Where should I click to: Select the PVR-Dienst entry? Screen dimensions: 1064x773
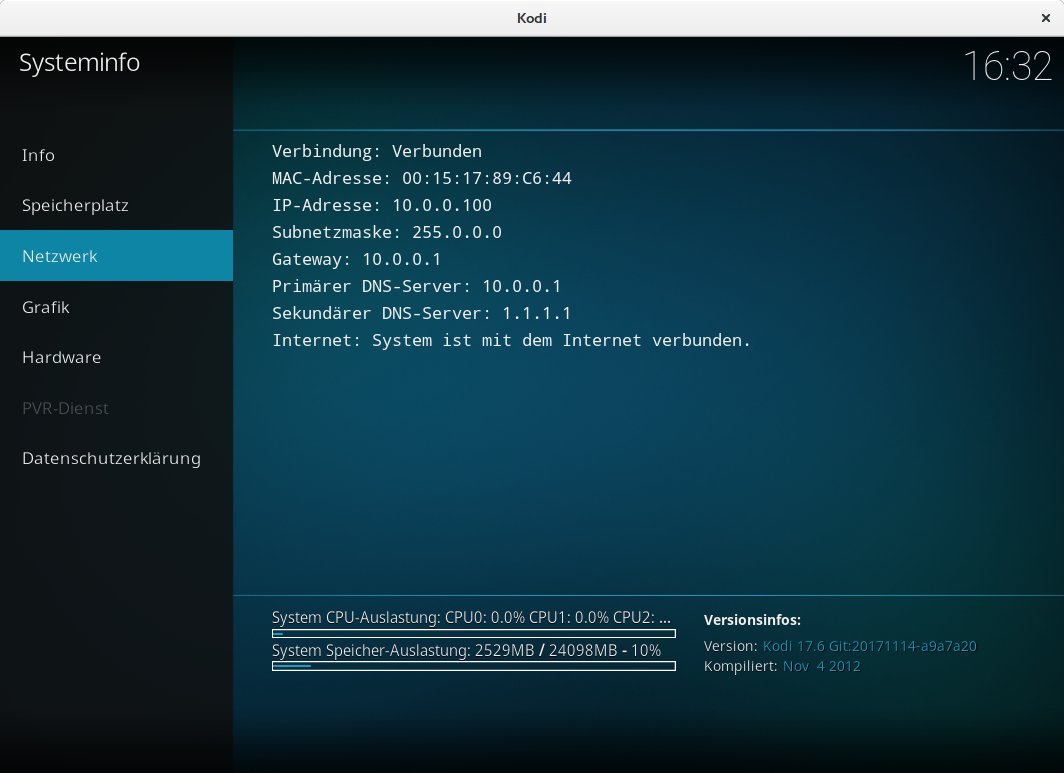[x=116, y=408]
